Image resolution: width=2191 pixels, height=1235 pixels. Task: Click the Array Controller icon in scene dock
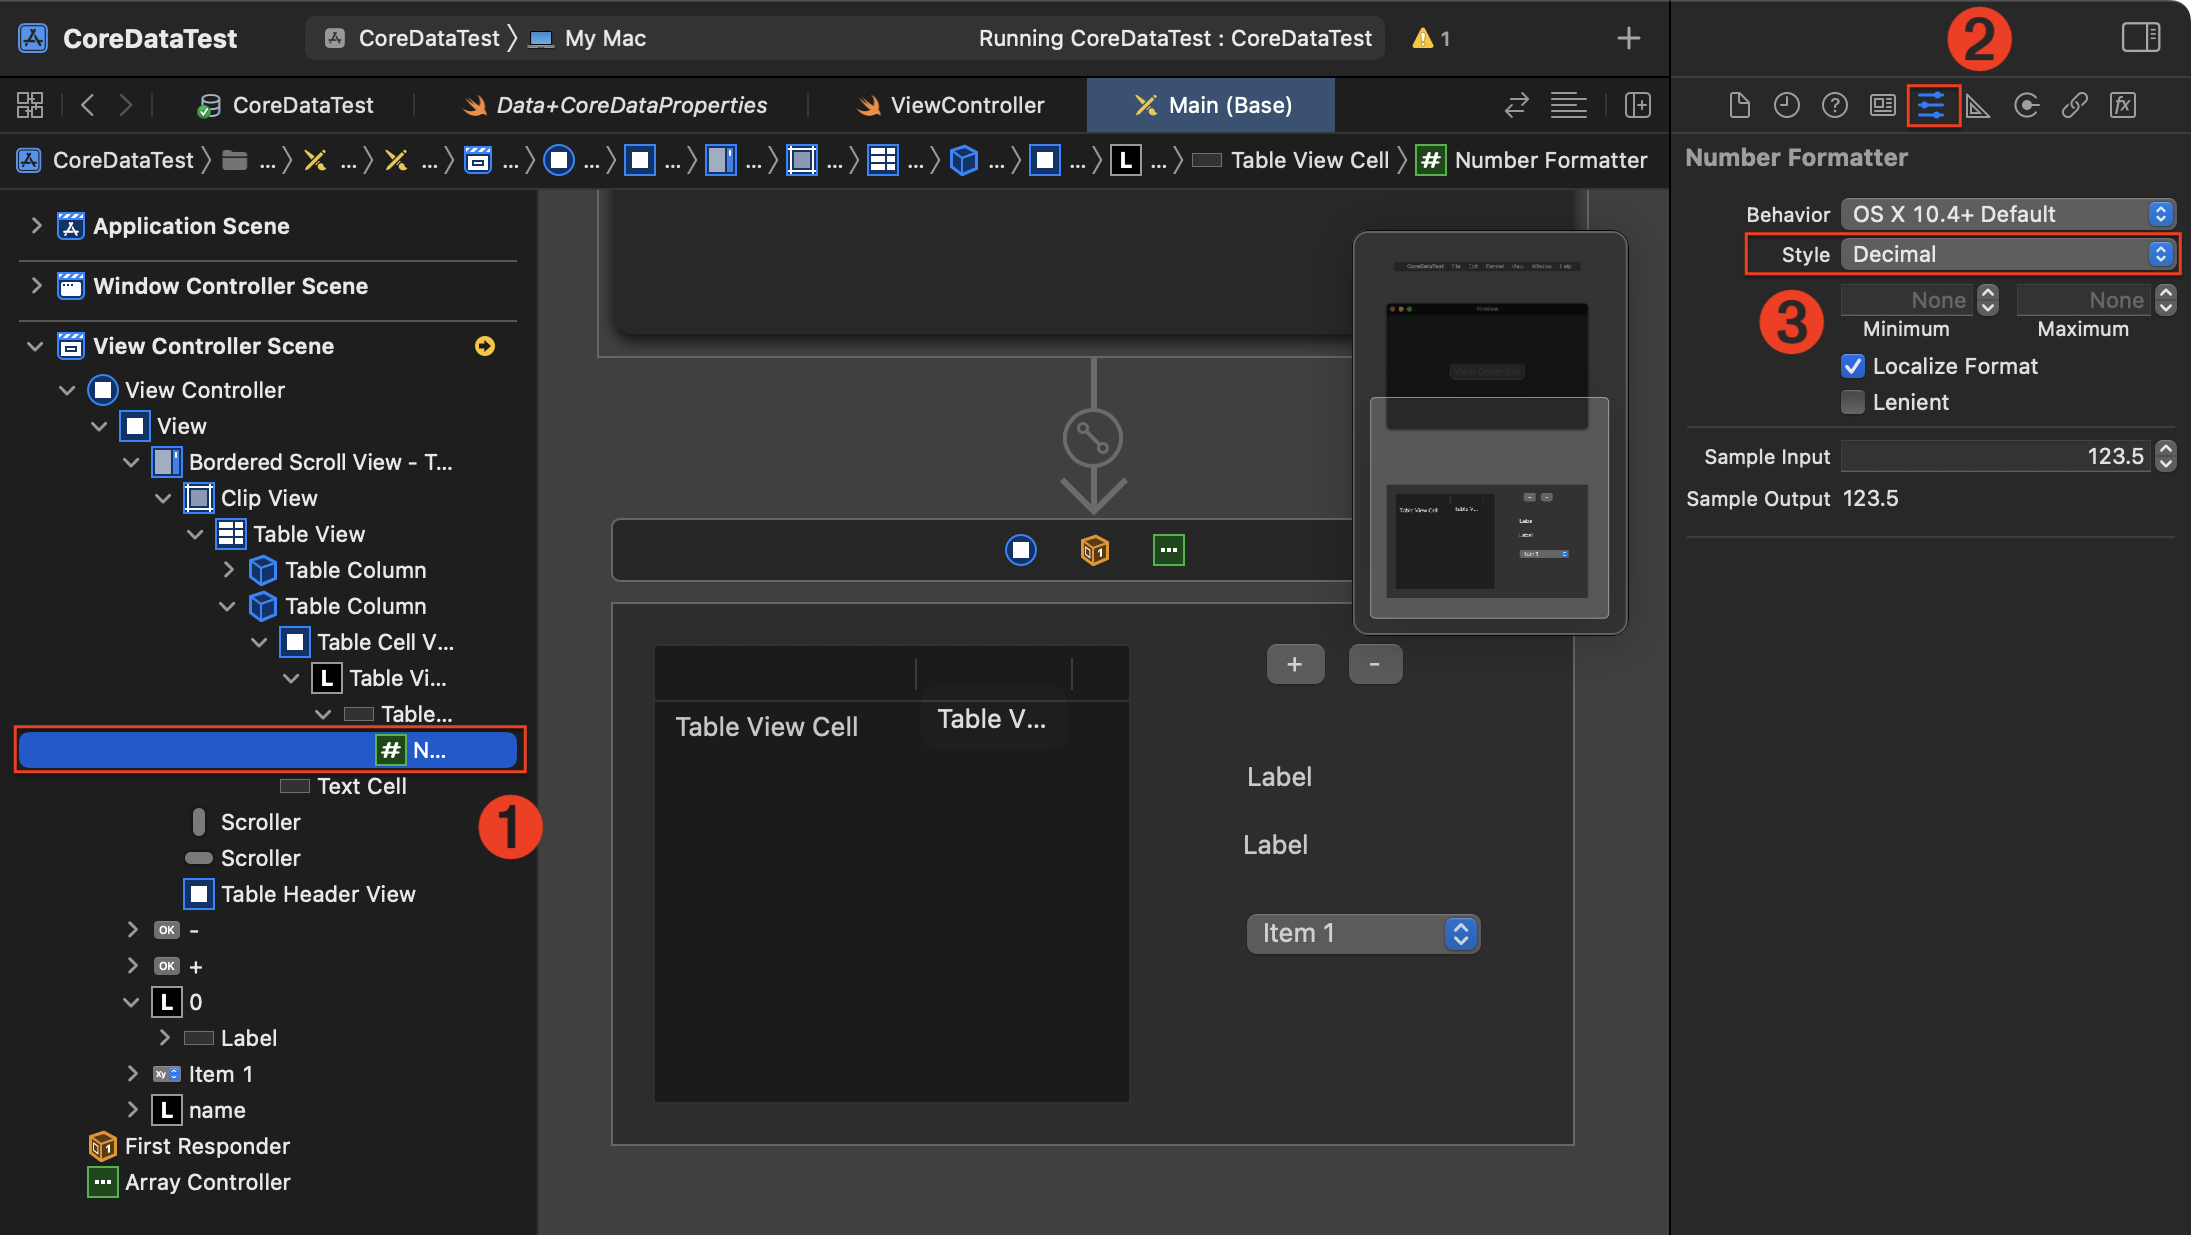click(1168, 550)
